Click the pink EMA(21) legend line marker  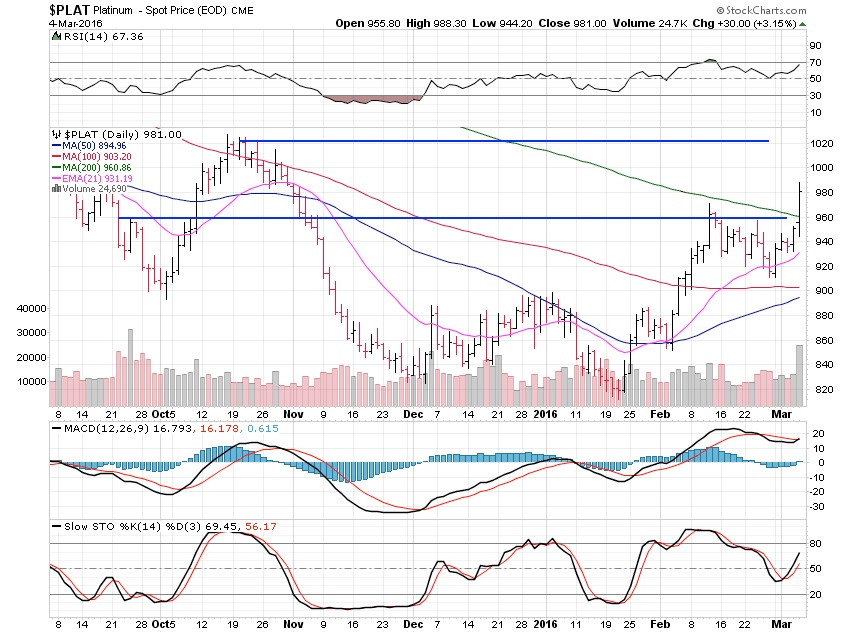coord(56,178)
